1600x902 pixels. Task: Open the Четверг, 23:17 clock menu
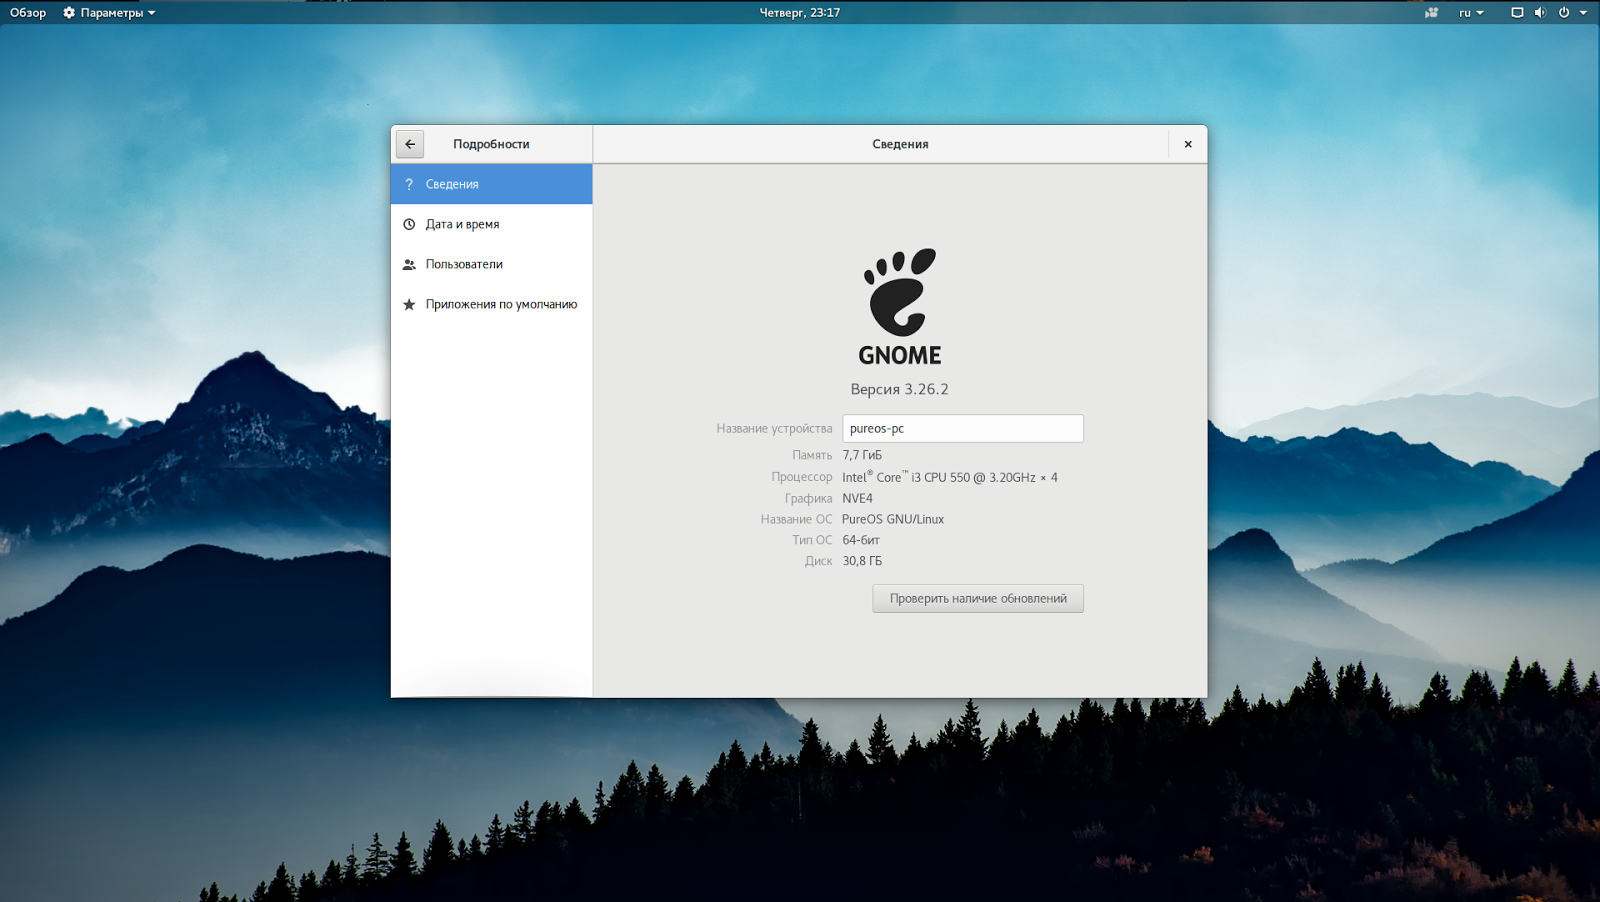(x=800, y=13)
